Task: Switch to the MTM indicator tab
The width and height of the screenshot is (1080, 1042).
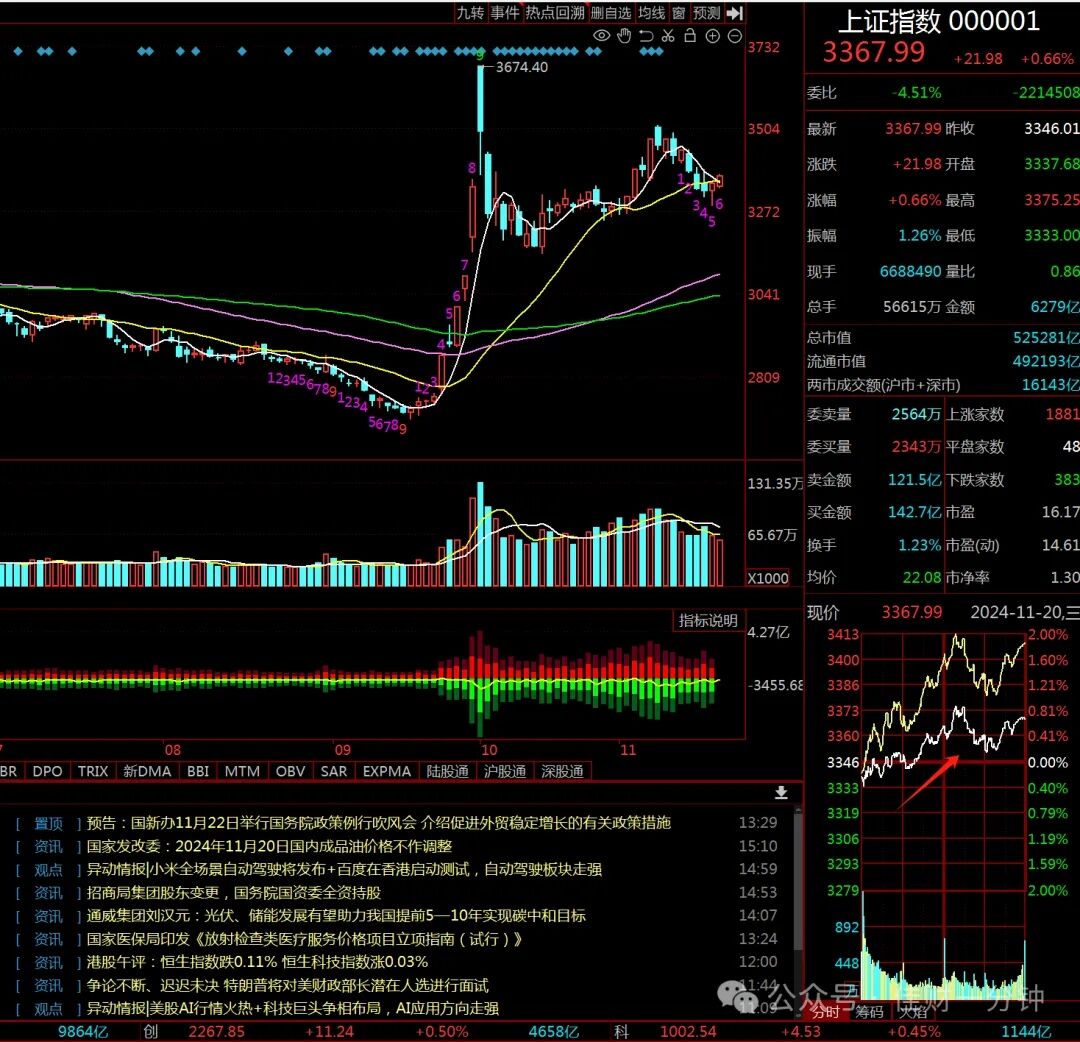Action: tap(242, 771)
